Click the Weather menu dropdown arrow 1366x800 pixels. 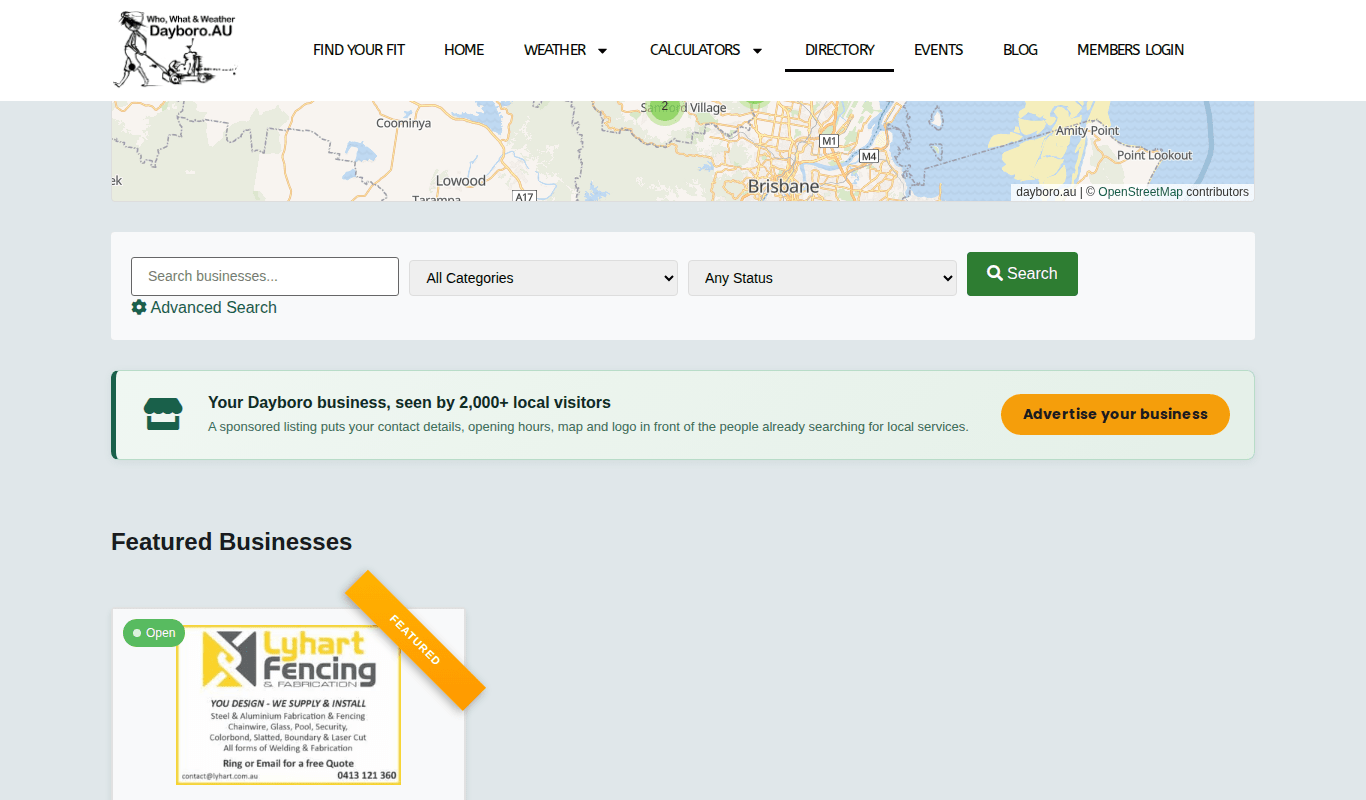click(x=602, y=51)
